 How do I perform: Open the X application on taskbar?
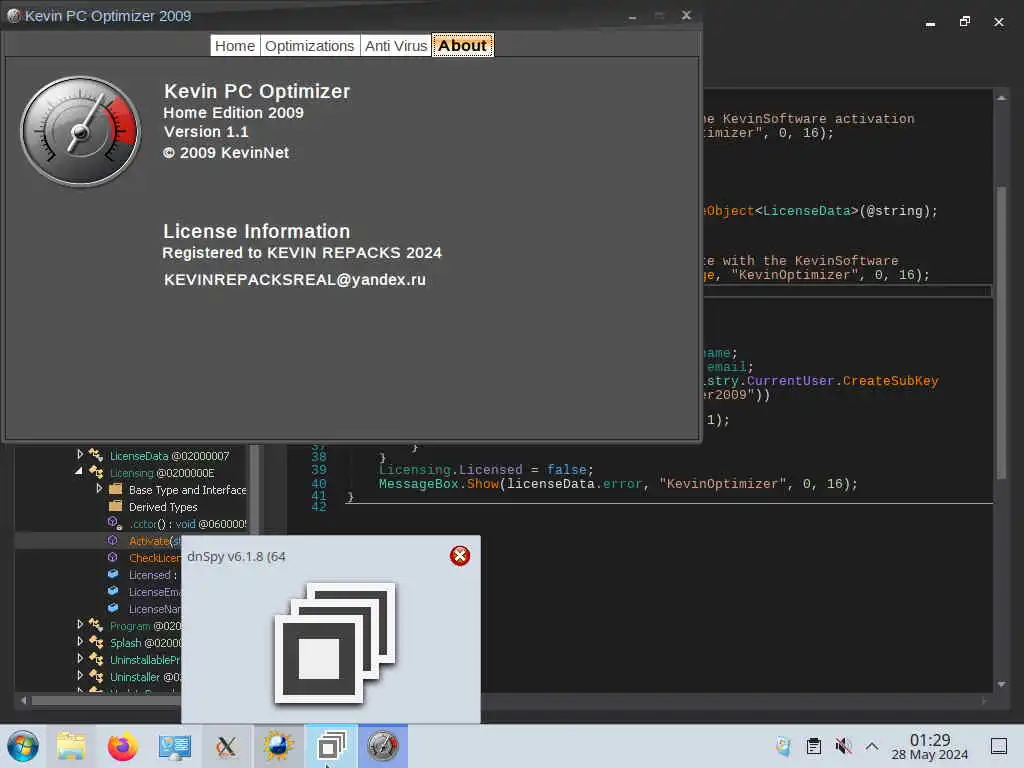coord(226,746)
